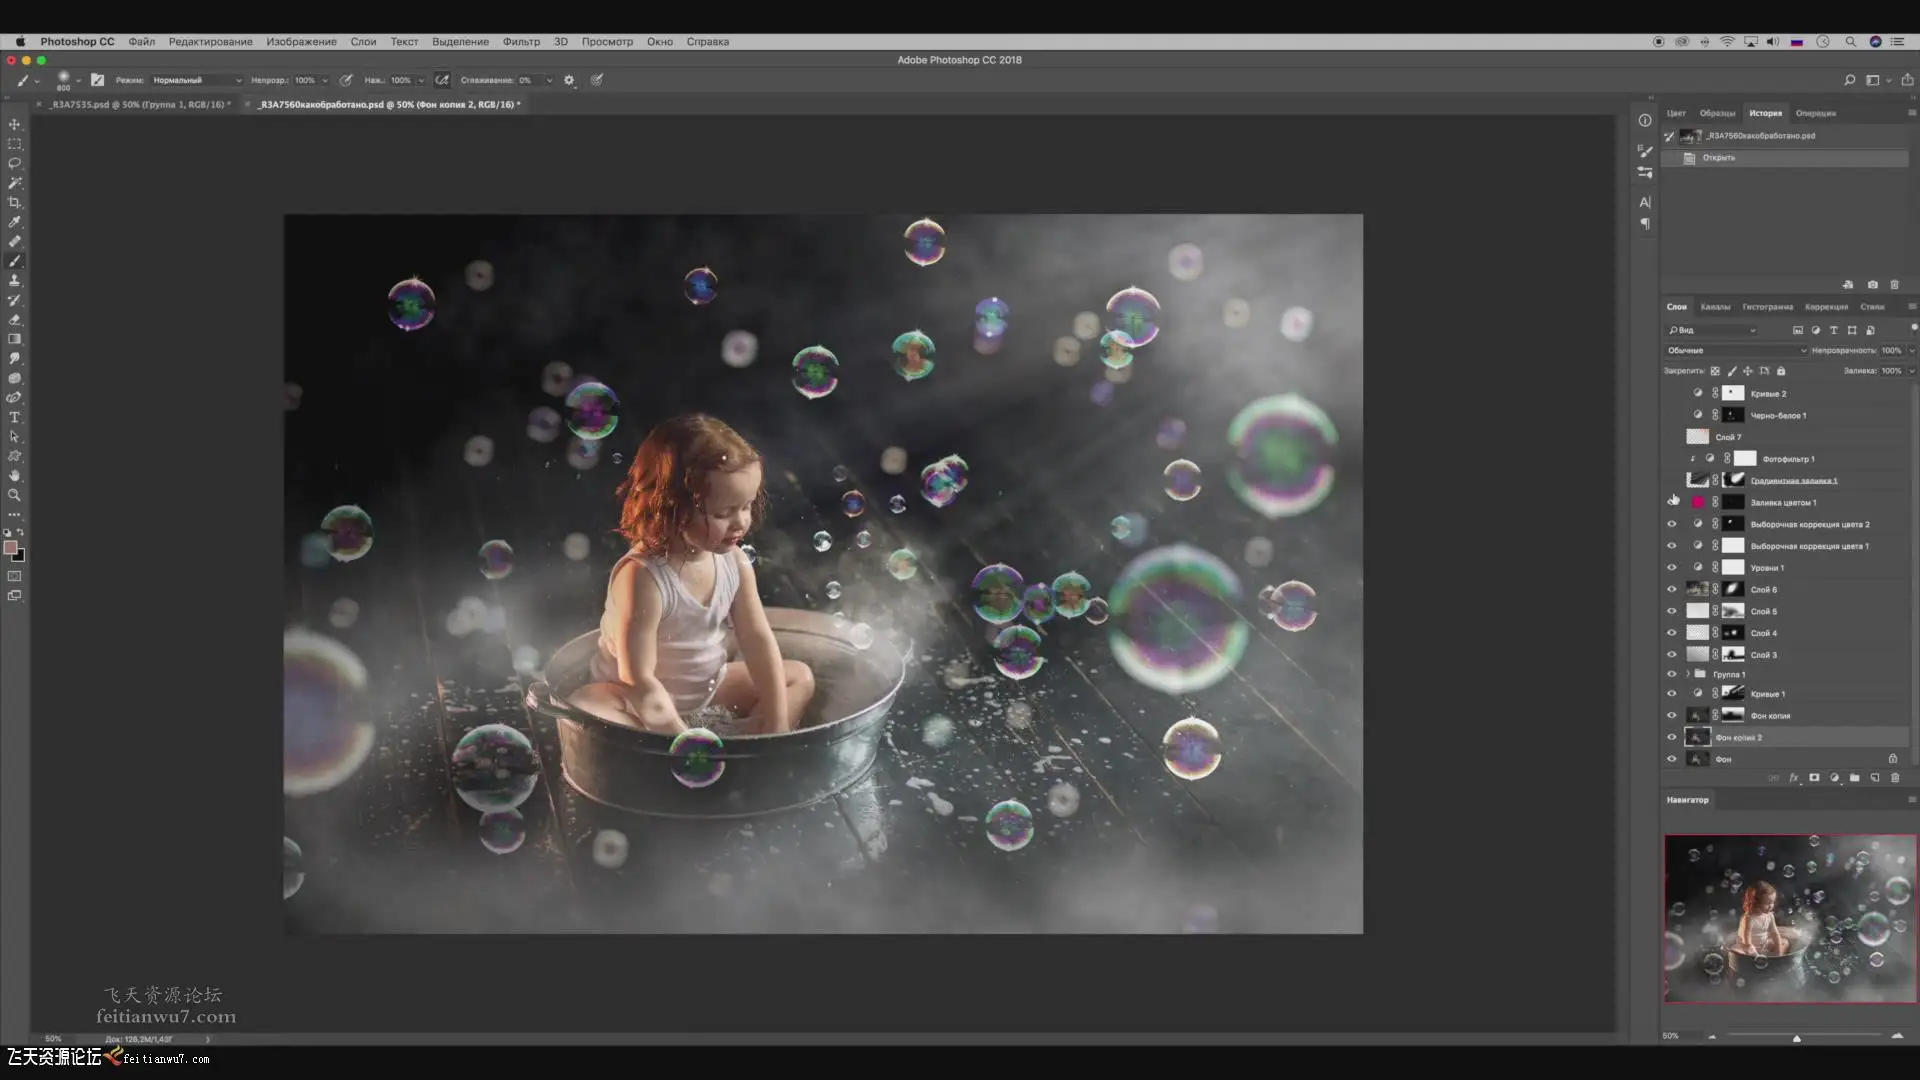
Task: Hide the Фон копия layer
Action: tap(1671, 716)
